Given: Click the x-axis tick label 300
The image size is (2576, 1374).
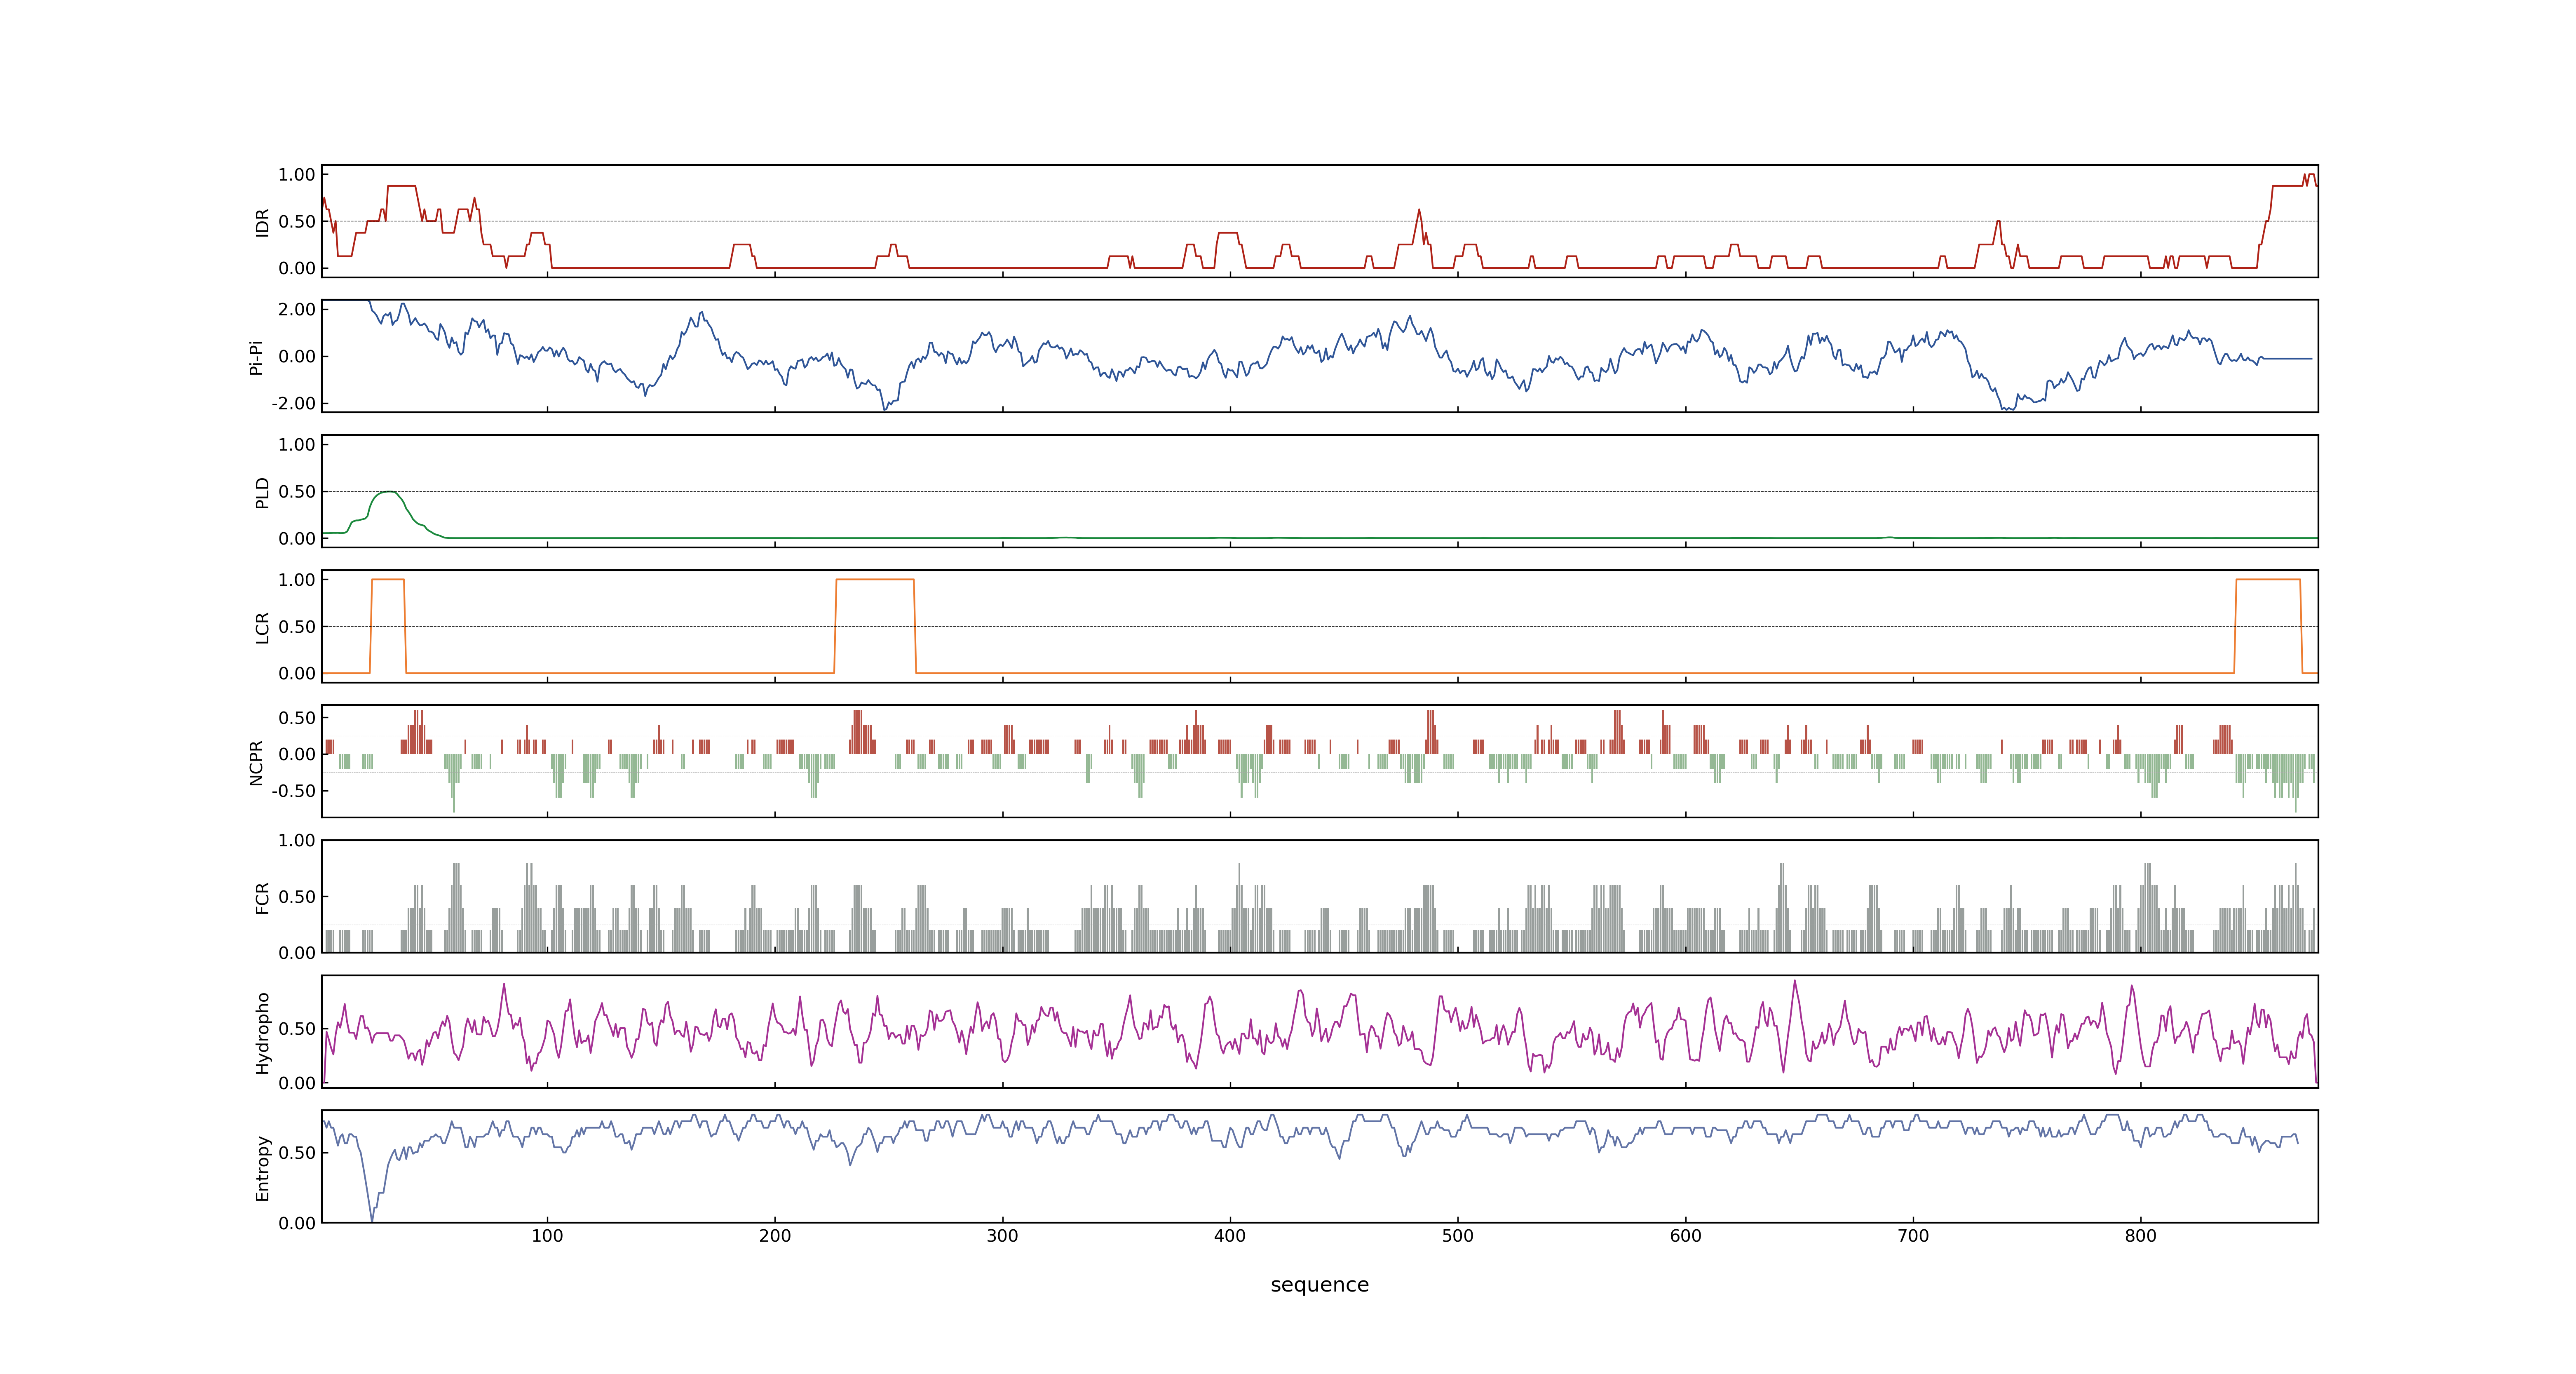Looking at the screenshot, I should pos(1002,1236).
